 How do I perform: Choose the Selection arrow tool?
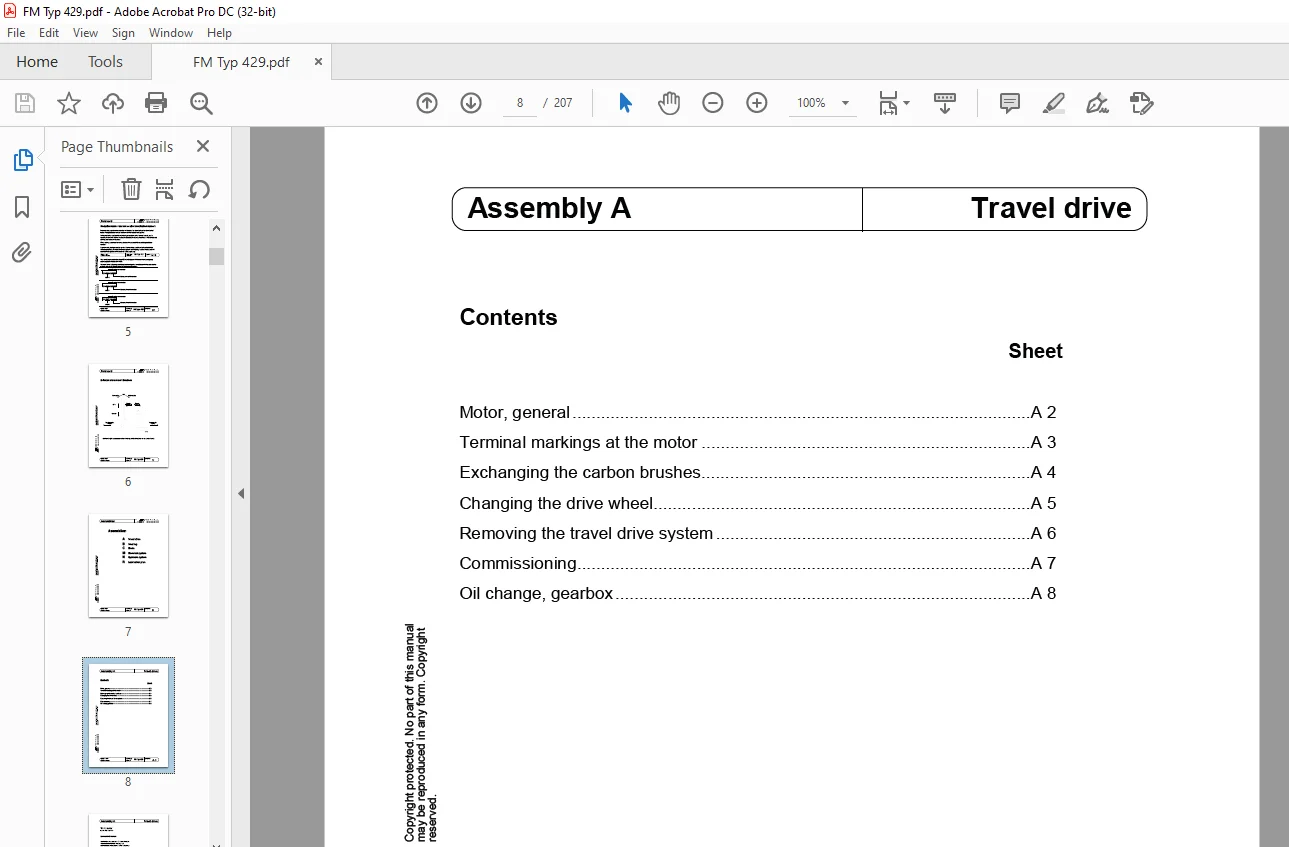[625, 103]
